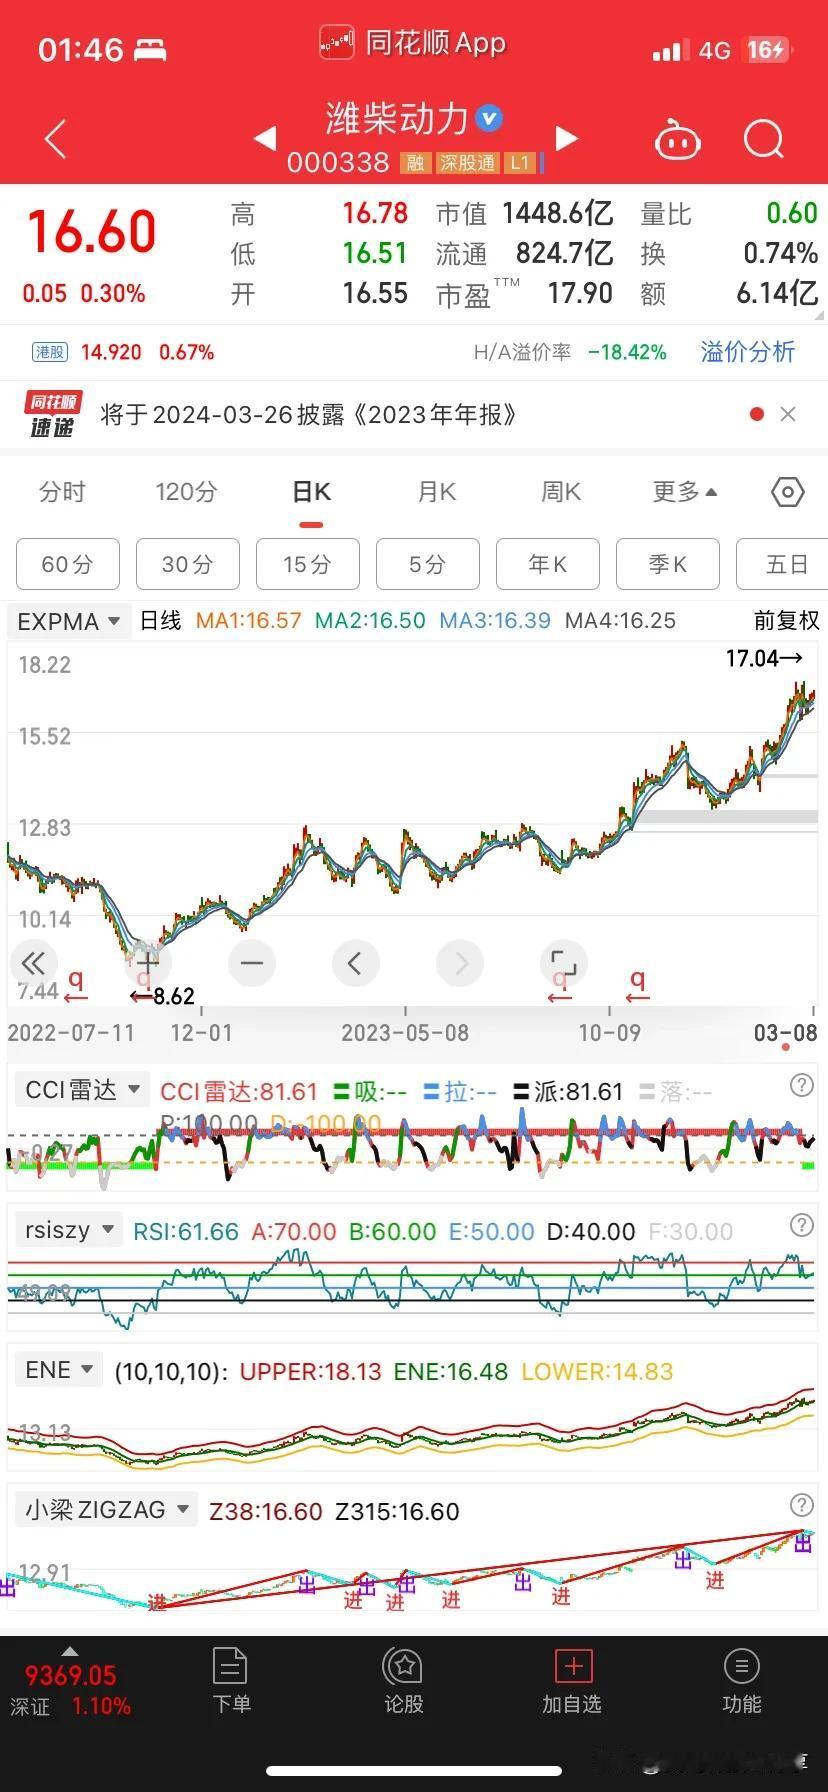Tap the UPPER:18.13 readout
828x1792 pixels.
pyautogui.click(x=311, y=1372)
